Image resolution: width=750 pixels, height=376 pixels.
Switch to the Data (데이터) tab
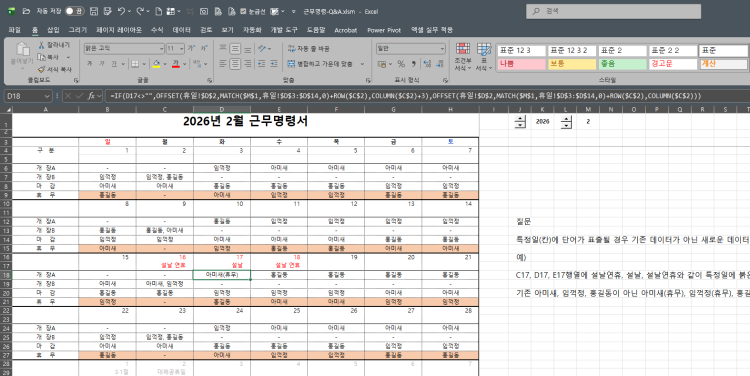[181, 30]
